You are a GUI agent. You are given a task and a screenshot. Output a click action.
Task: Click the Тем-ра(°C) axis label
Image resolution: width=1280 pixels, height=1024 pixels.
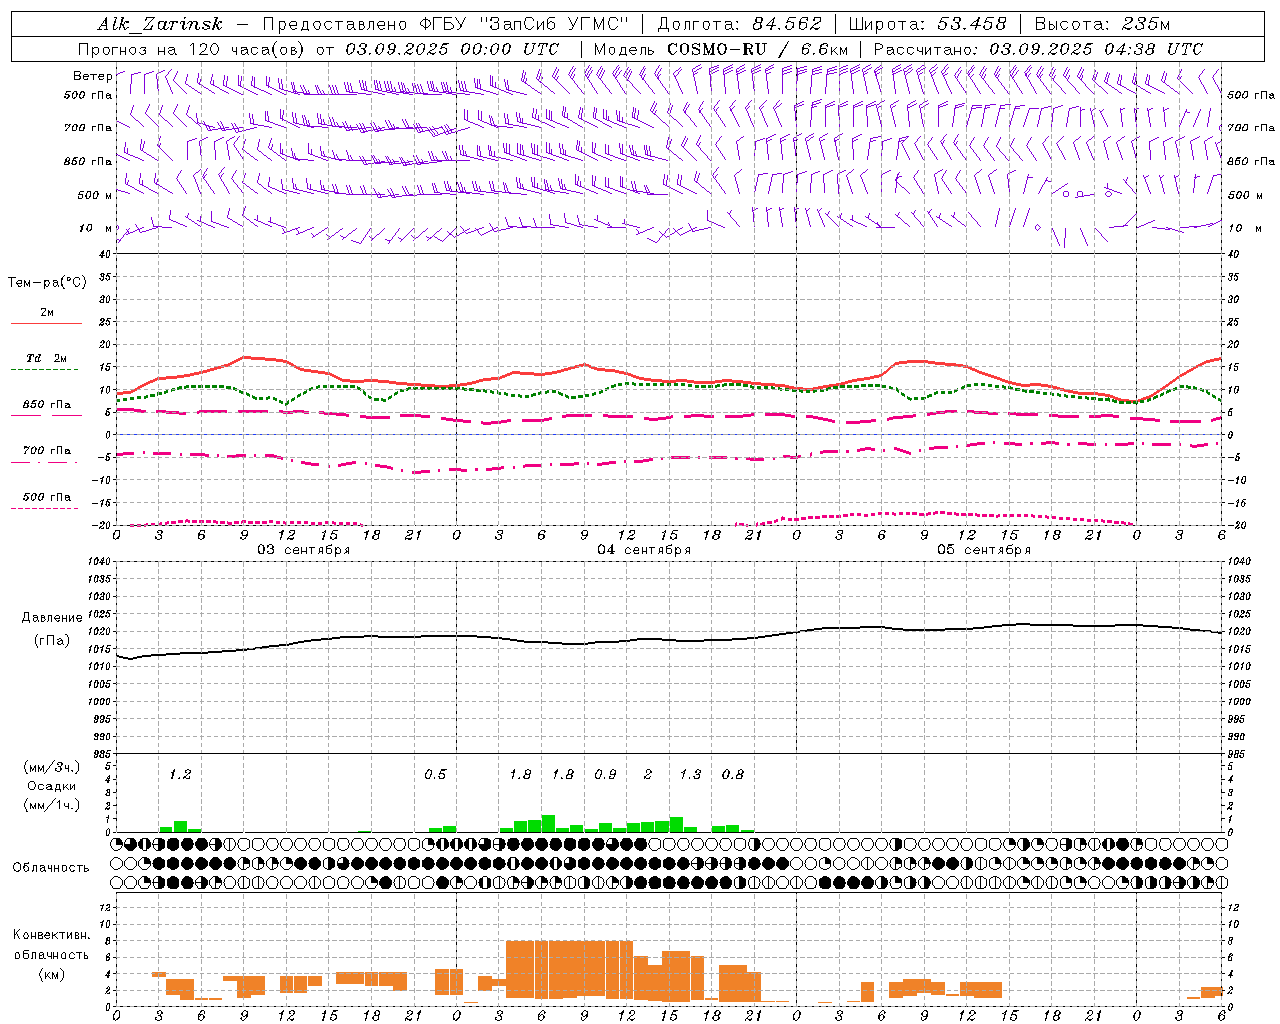click(47, 283)
